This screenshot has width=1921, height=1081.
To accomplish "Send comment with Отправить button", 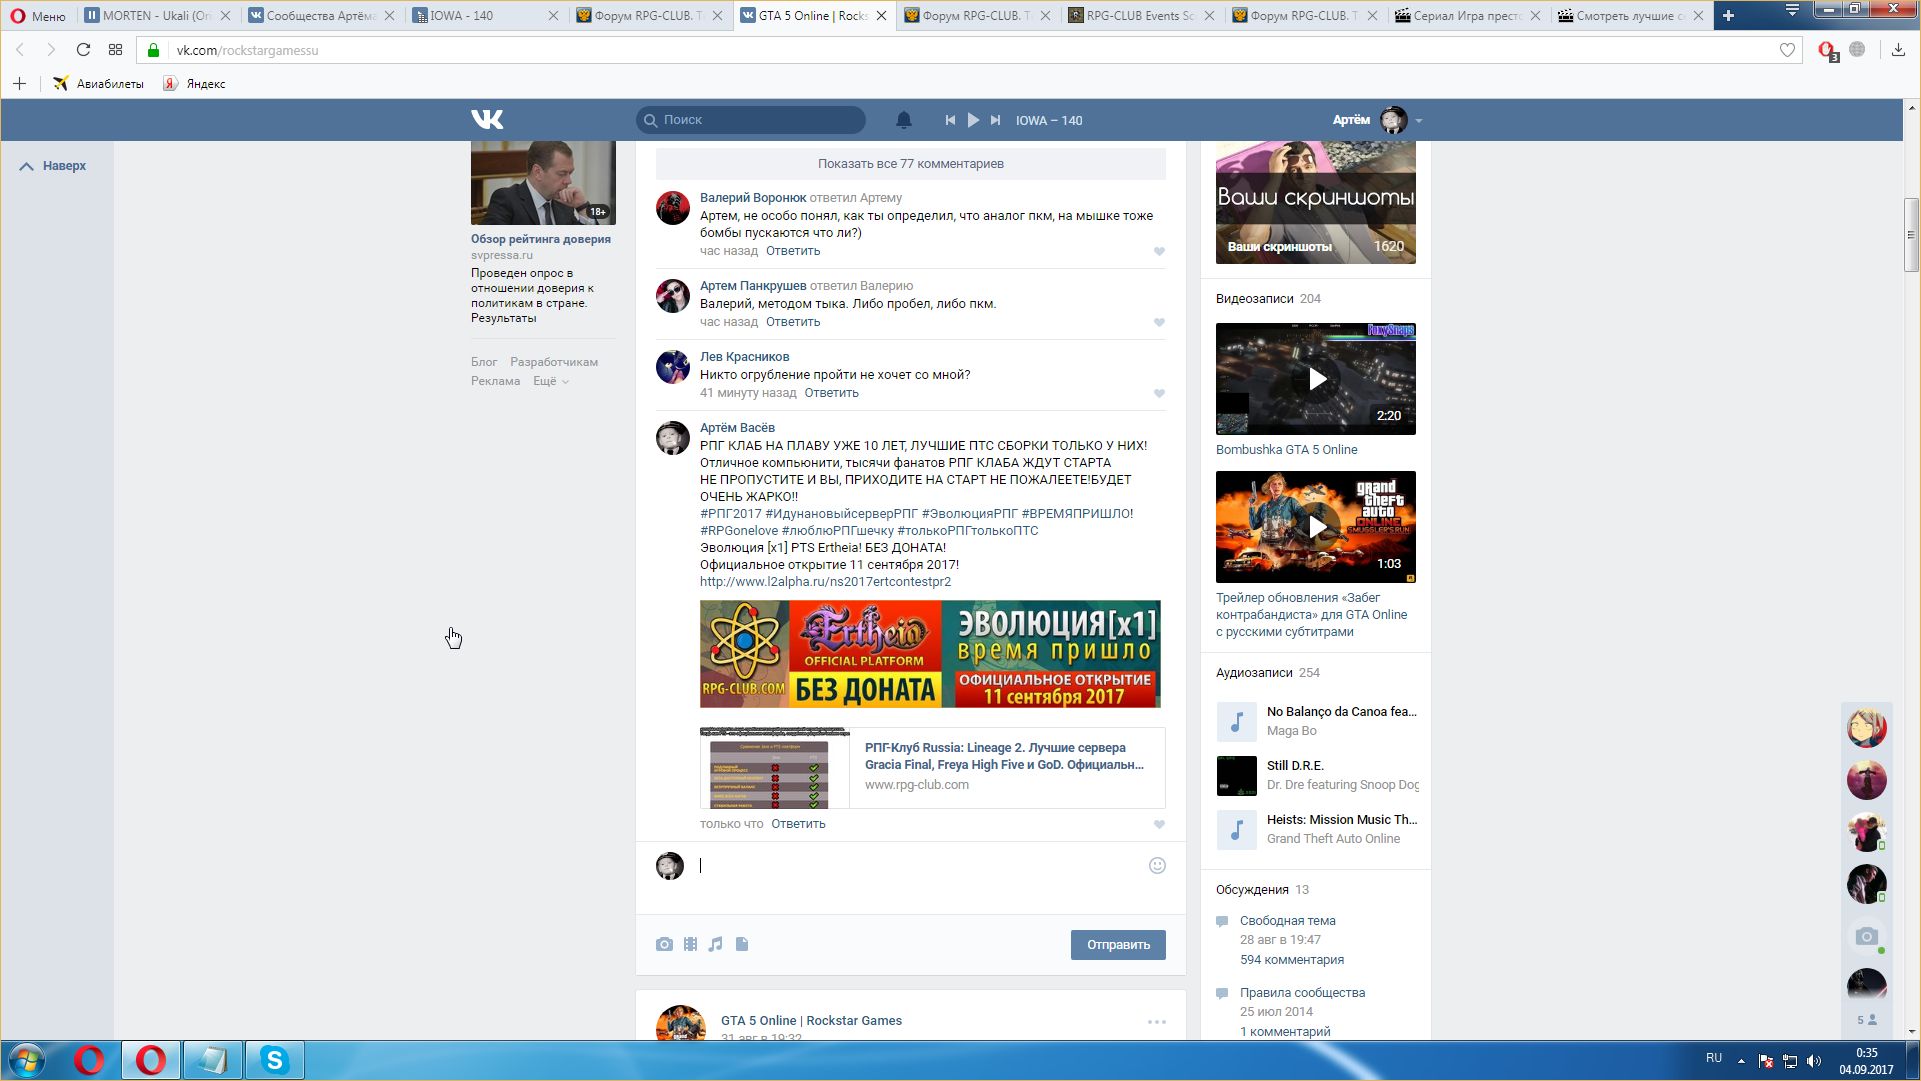I will pyautogui.click(x=1118, y=945).
